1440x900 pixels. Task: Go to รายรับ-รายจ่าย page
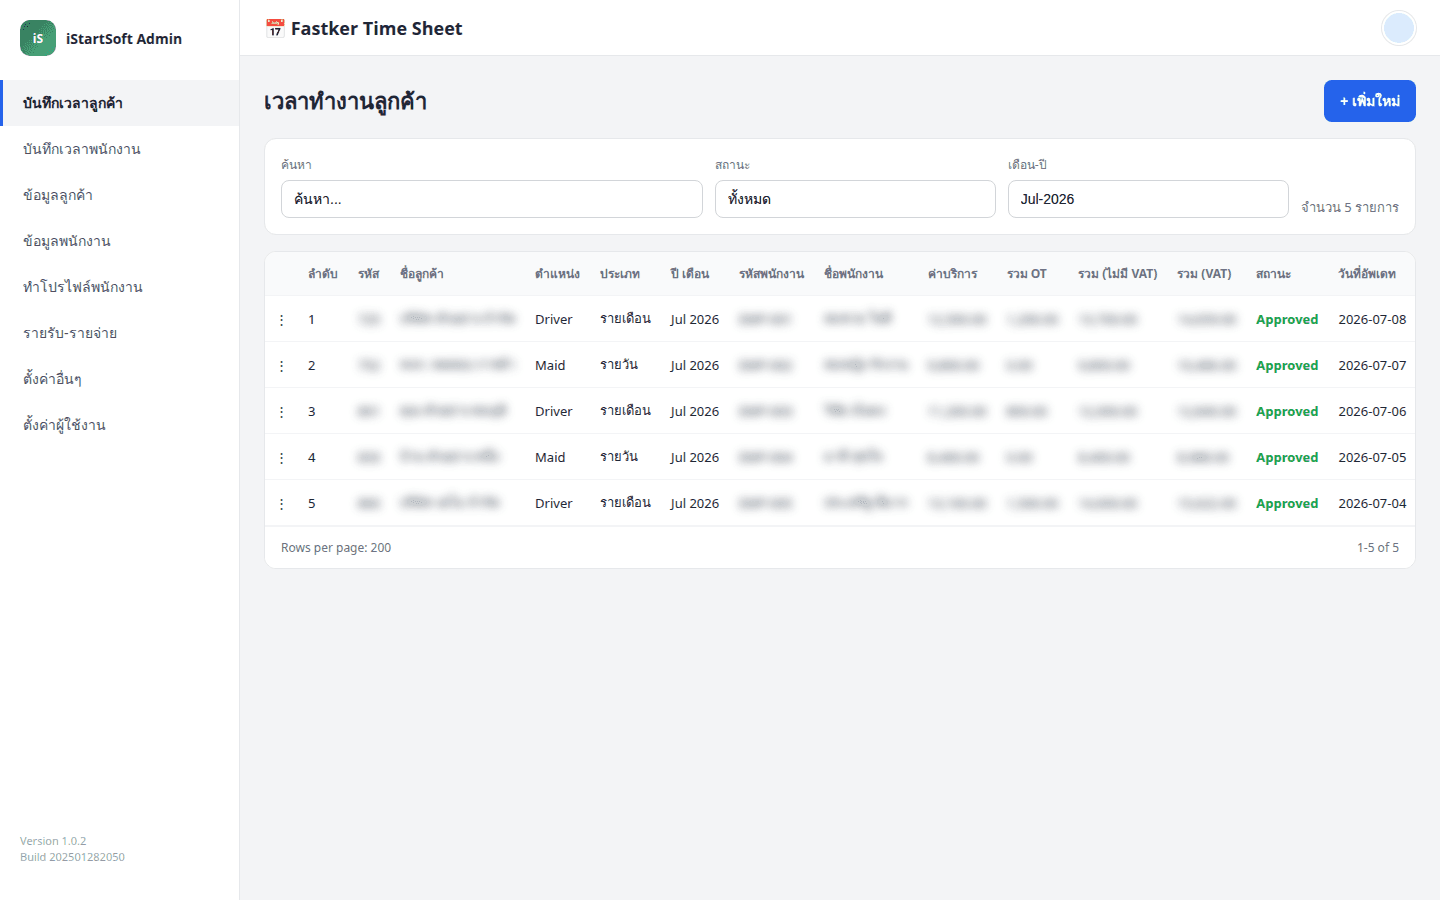(x=120, y=333)
